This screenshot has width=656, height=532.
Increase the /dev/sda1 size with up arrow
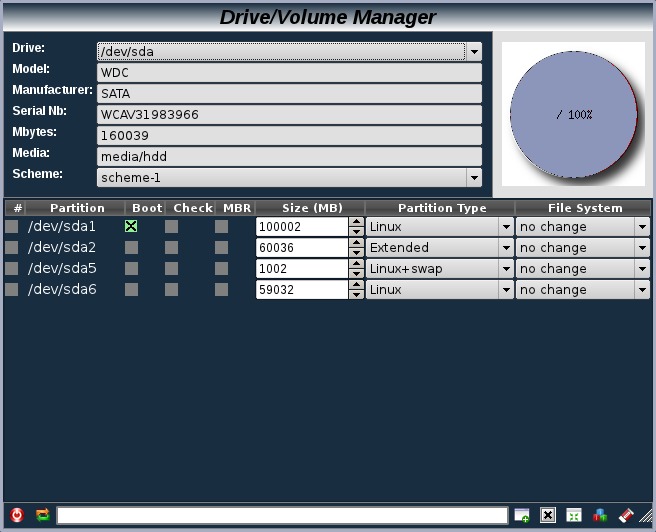[356, 222]
